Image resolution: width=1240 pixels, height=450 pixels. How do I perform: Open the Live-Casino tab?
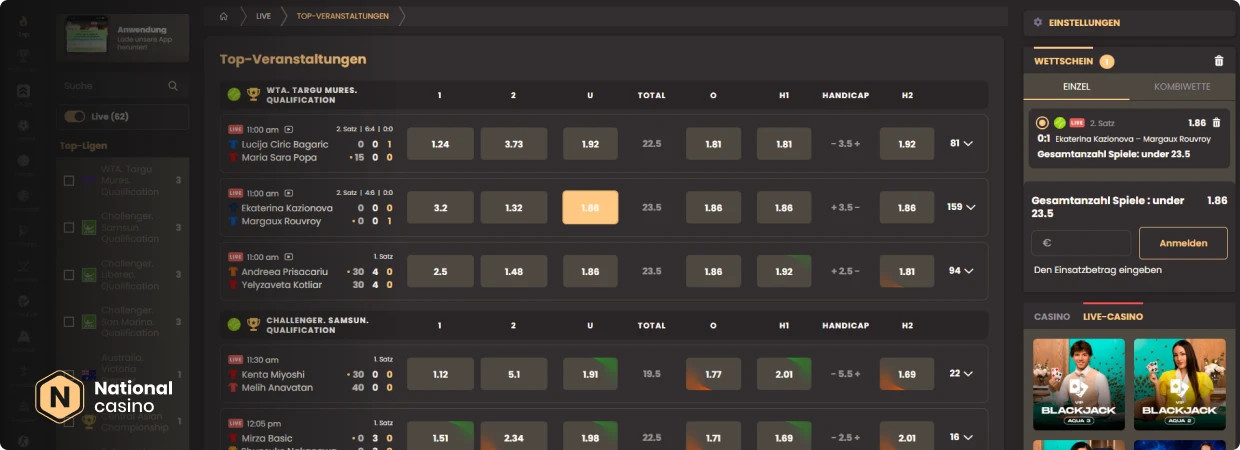tap(1113, 317)
